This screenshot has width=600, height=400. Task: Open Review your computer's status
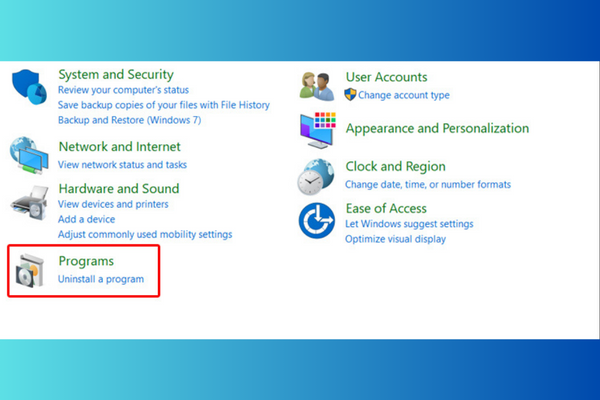point(123,90)
